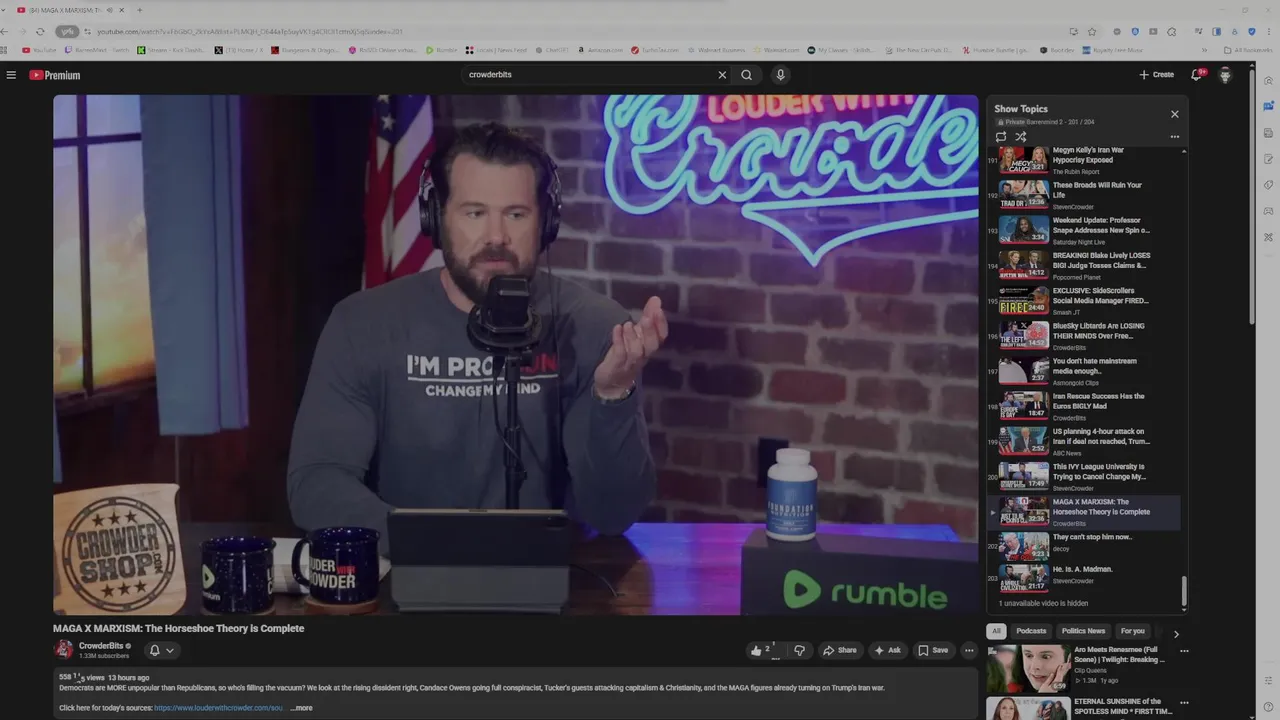
Task: Go to the YouTube Premium home logo
Action: tap(54, 75)
